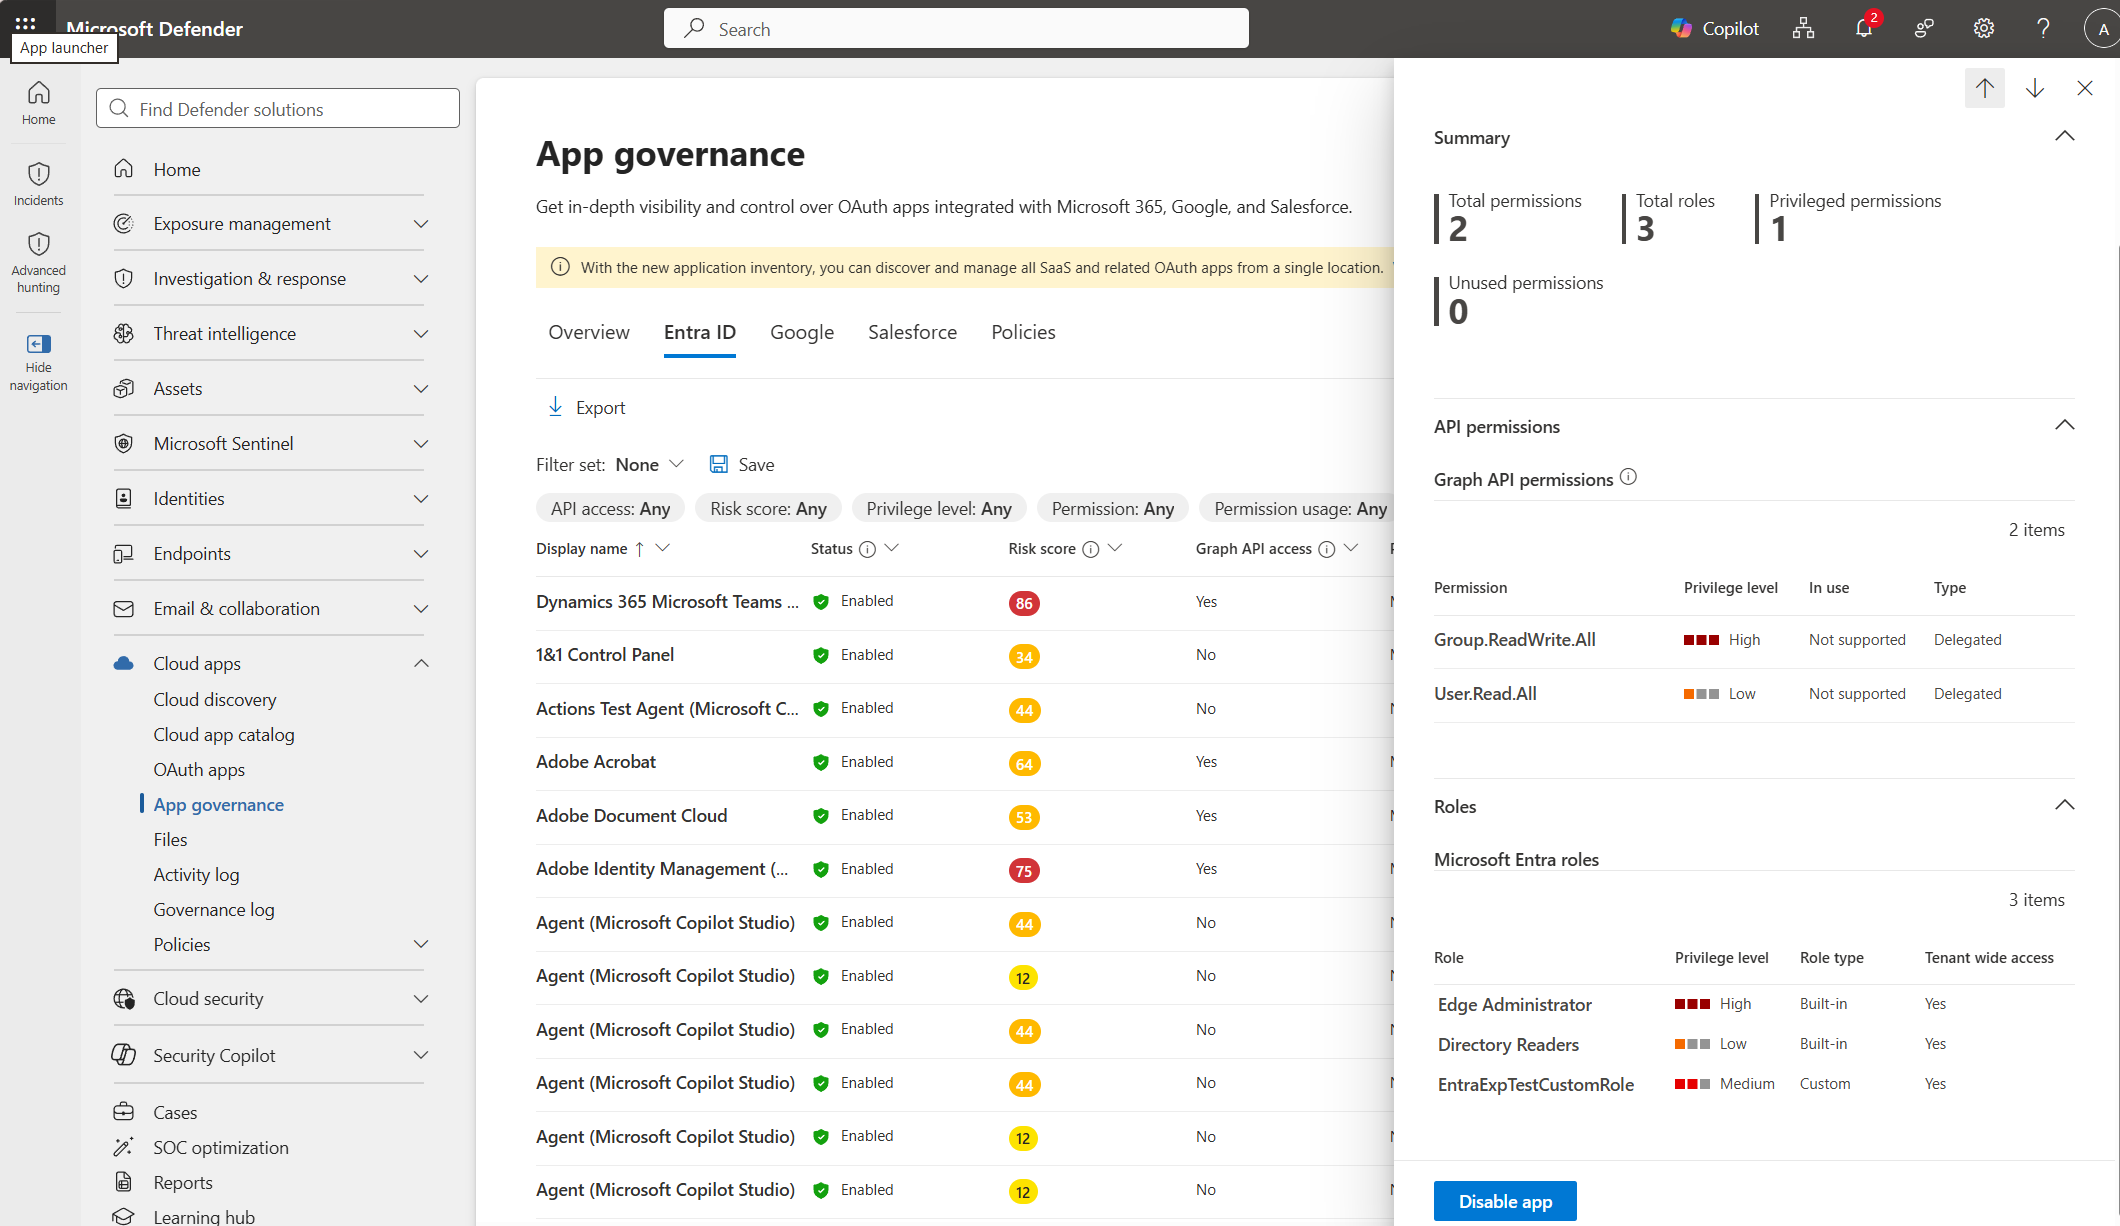
Task: Open the settings gear icon
Action: 1984,28
